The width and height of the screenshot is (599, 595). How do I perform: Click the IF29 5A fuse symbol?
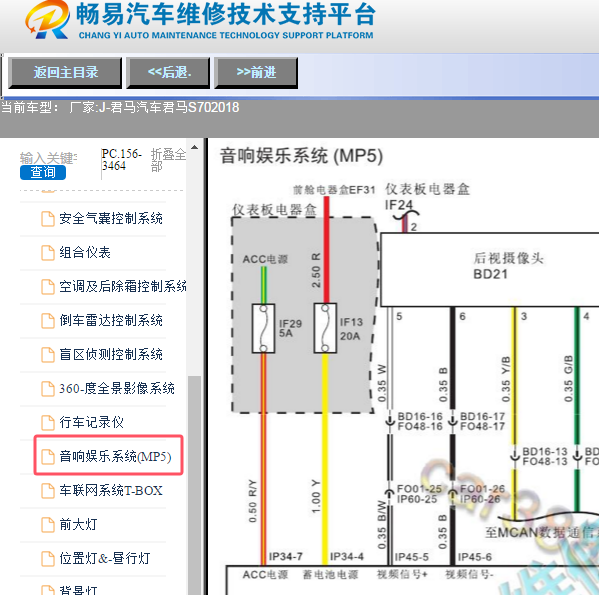pos(263,328)
